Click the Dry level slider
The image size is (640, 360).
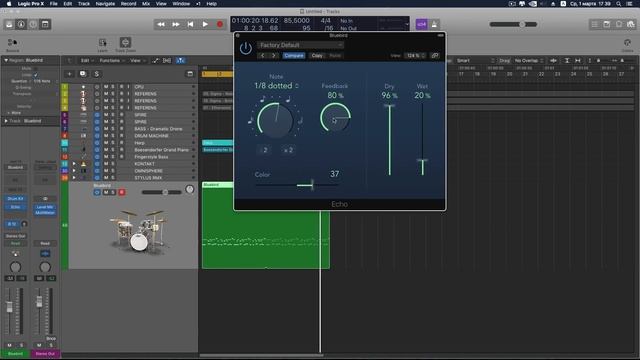click(x=390, y=140)
